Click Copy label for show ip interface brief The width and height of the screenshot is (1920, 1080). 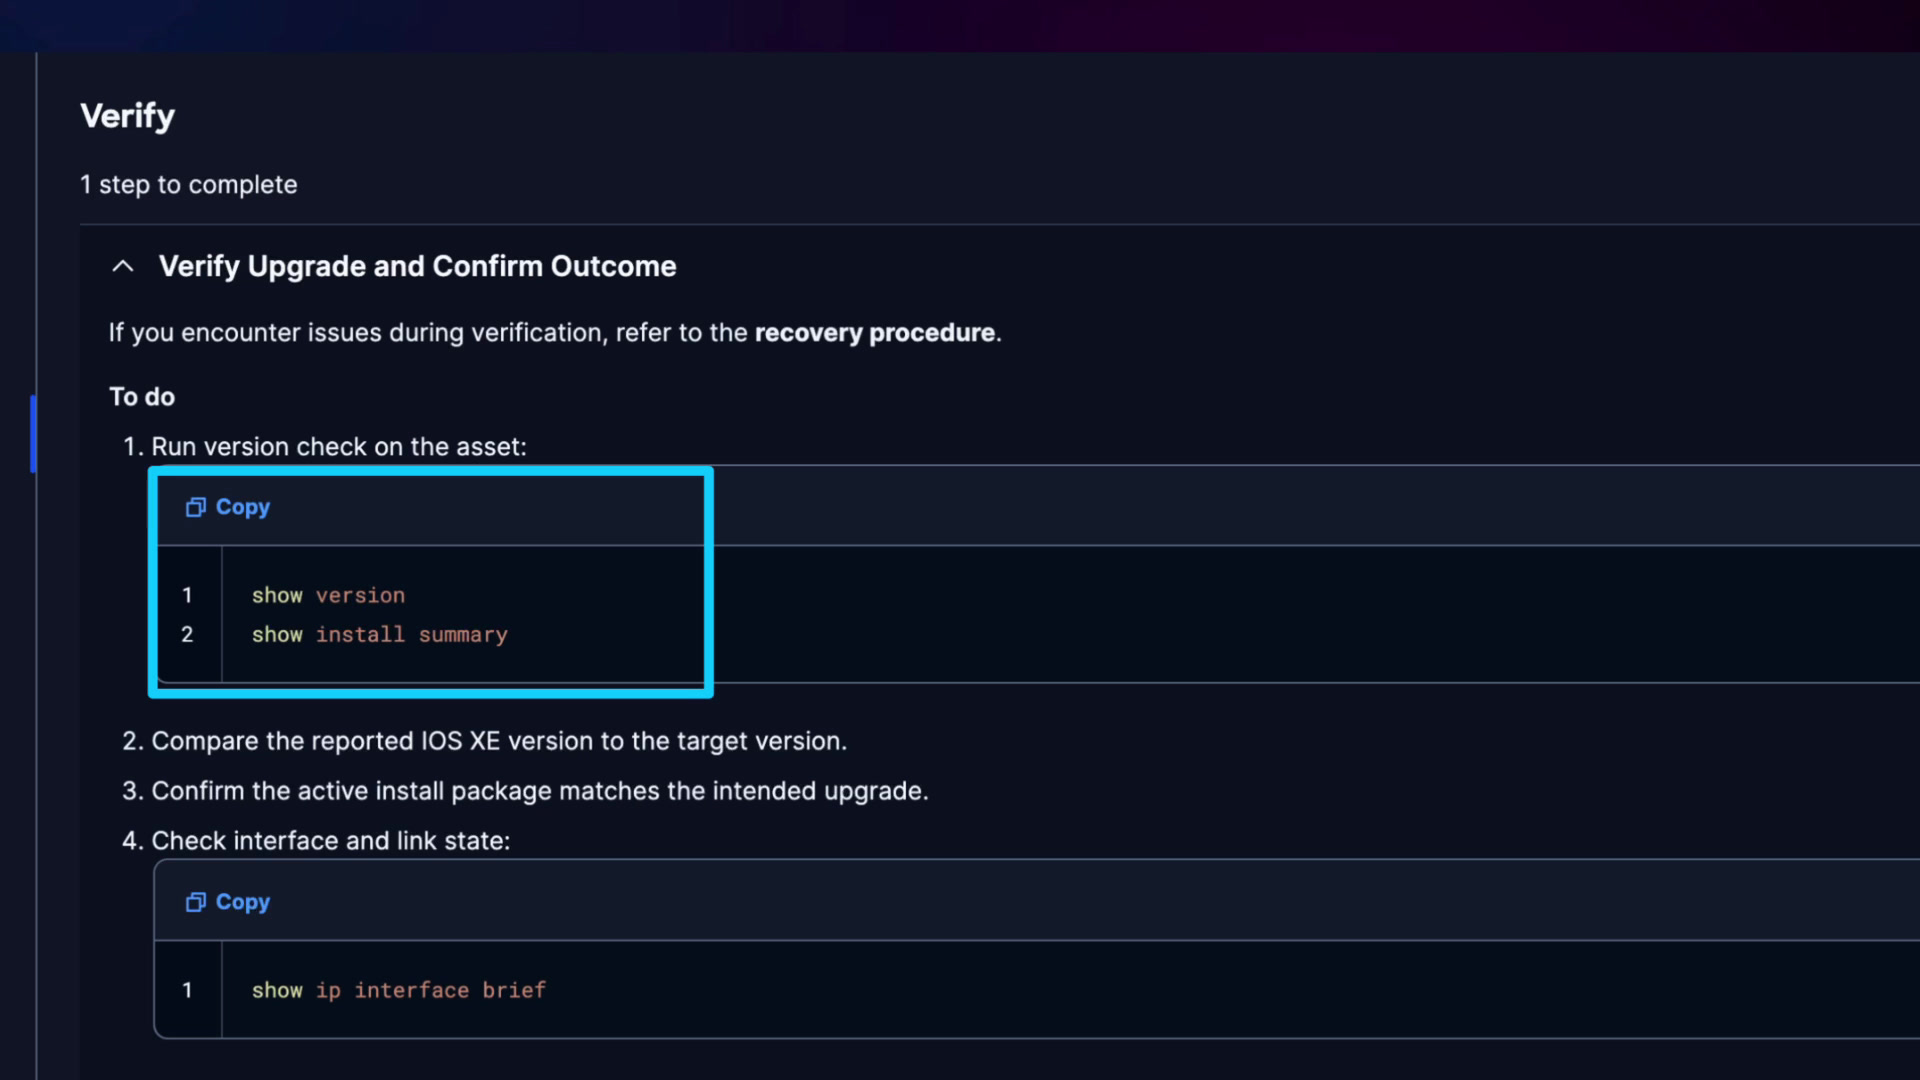click(x=243, y=902)
